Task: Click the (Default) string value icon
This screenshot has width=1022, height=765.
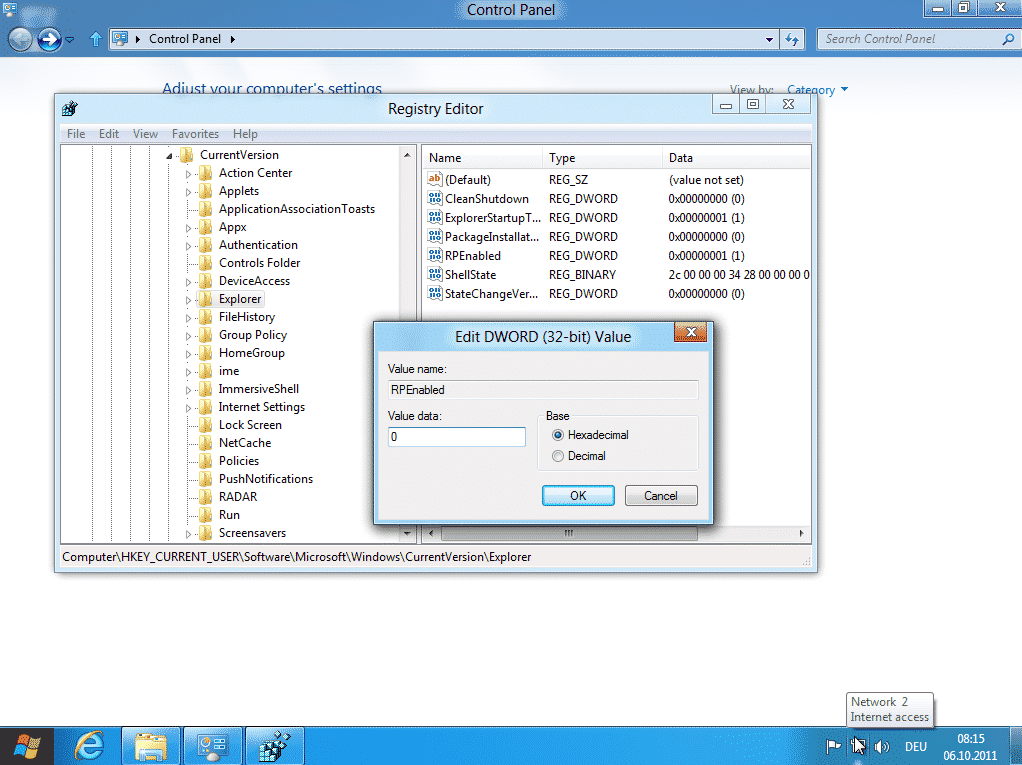Action: click(x=435, y=179)
